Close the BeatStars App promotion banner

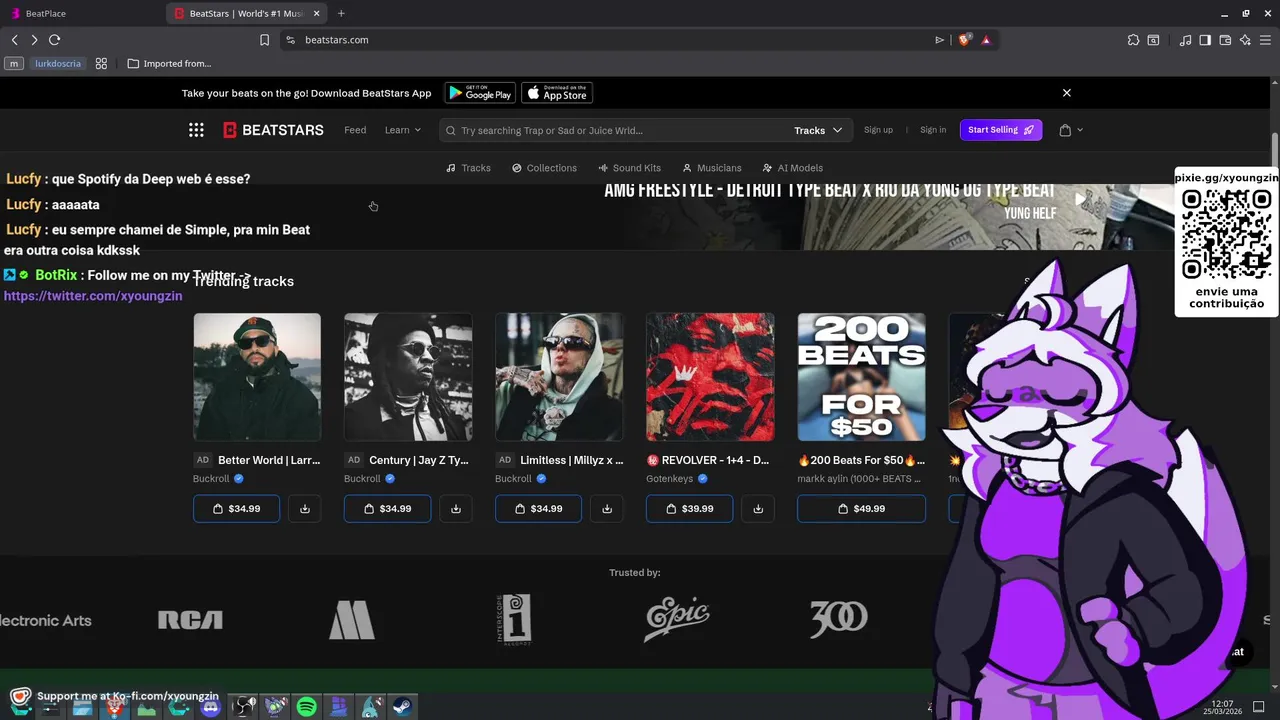click(x=1066, y=93)
